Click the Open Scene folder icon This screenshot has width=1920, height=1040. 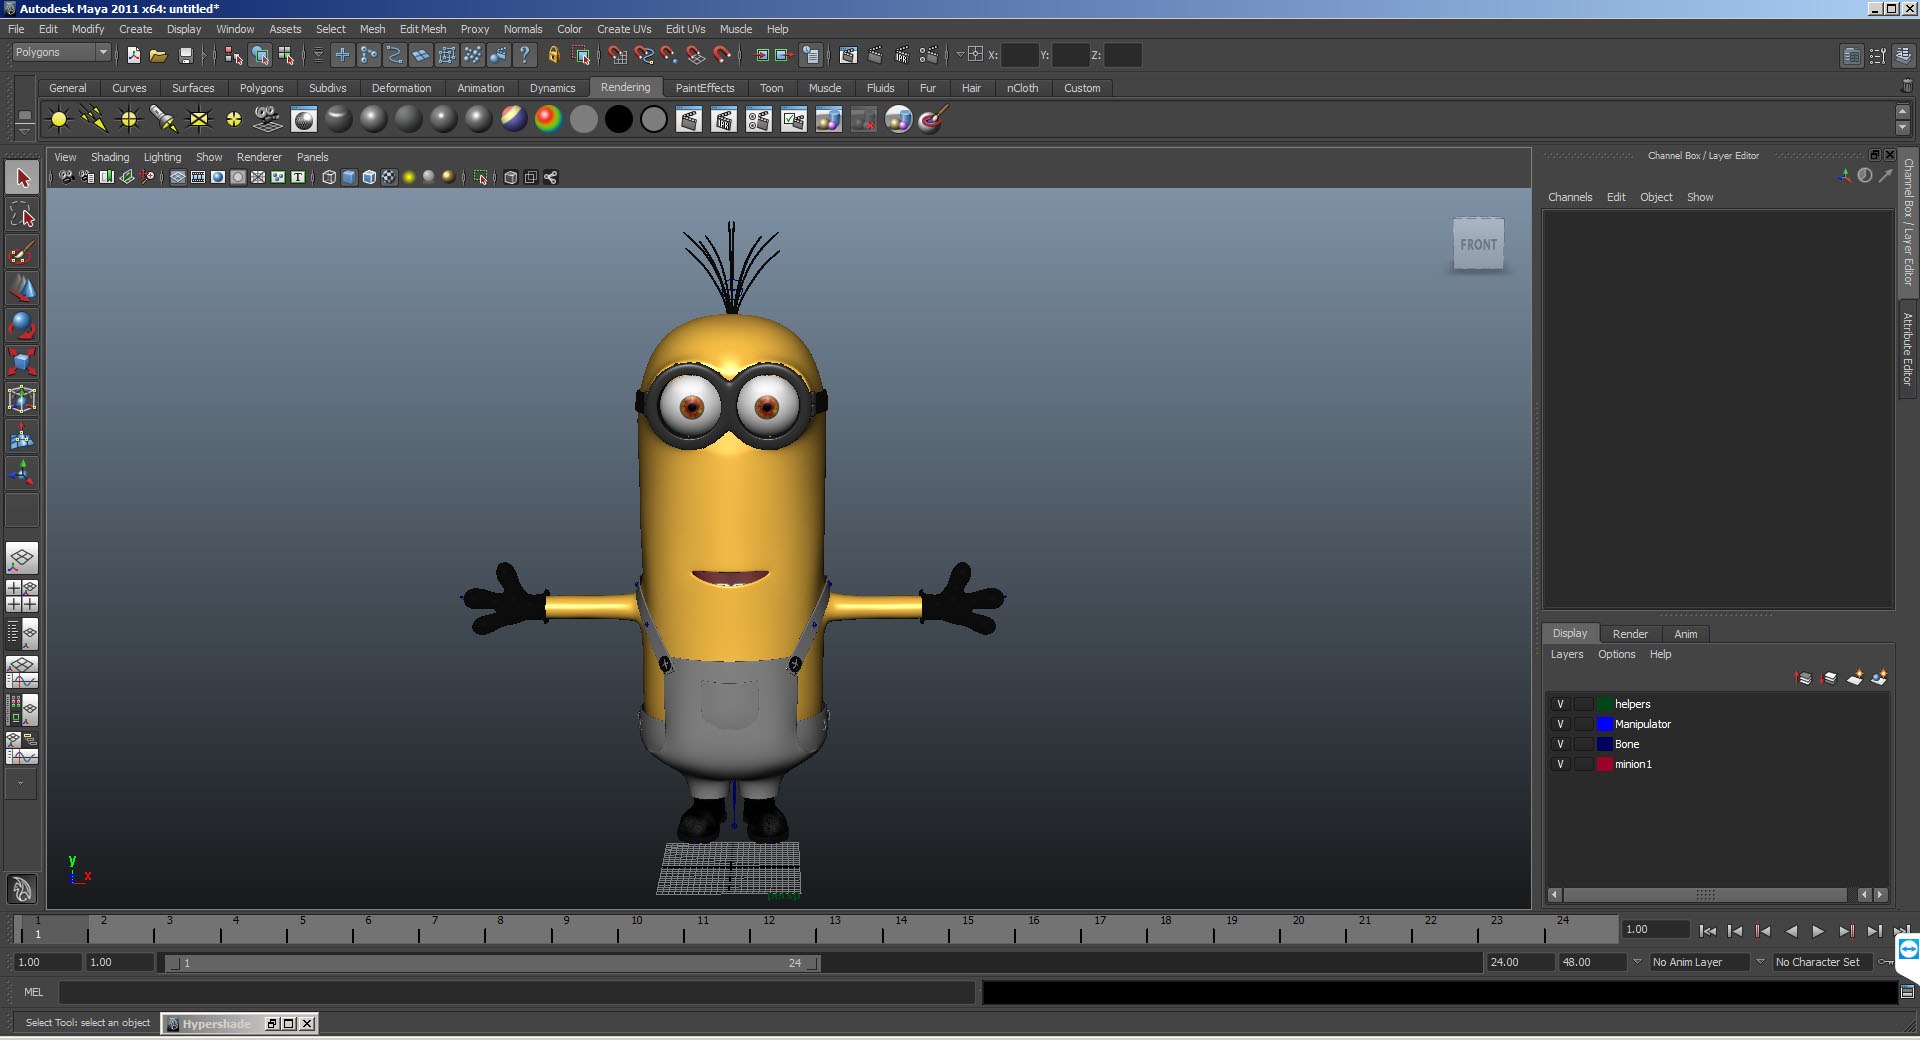[x=158, y=55]
